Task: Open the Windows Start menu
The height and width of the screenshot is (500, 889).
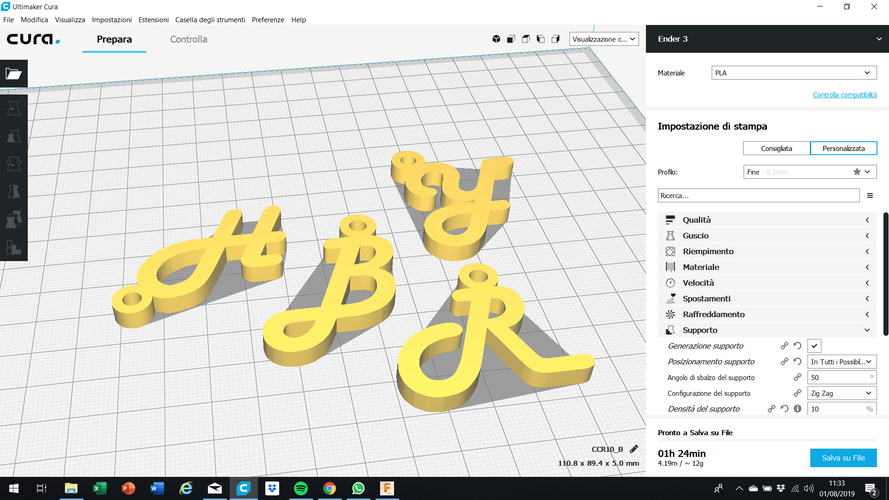Action: click(14, 488)
